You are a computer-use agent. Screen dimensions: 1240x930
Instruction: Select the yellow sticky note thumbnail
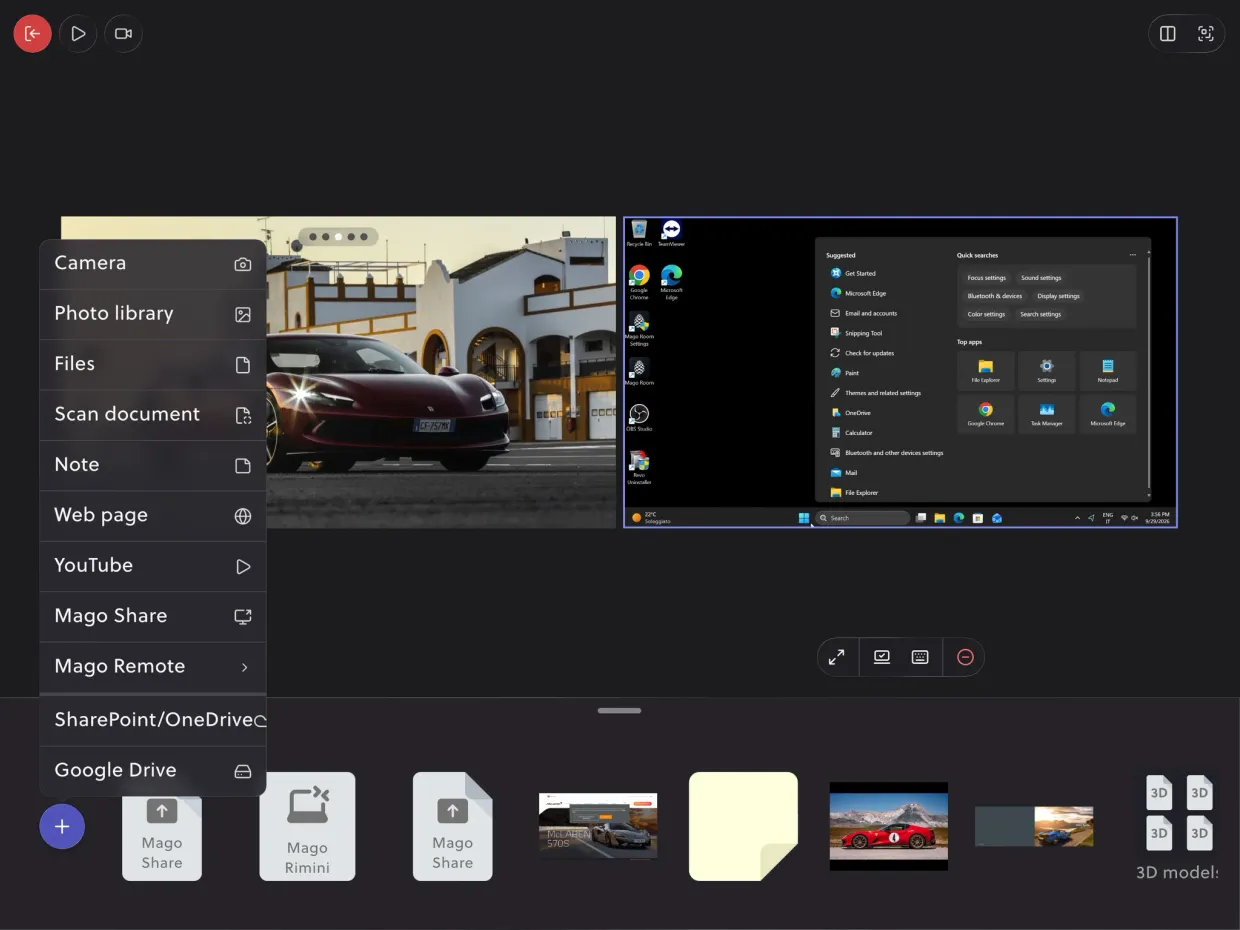[743, 826]
